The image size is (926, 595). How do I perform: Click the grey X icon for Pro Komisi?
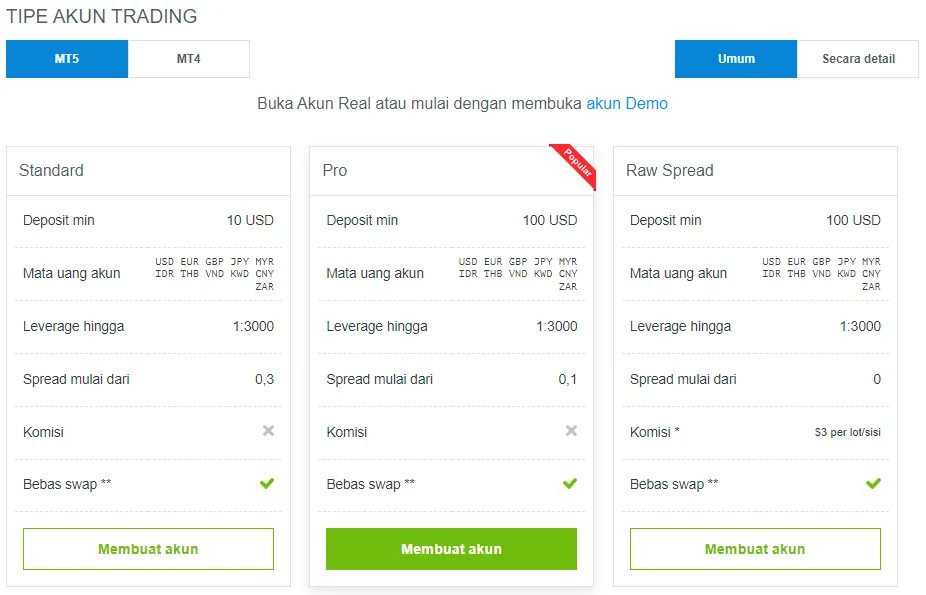tap(571, 431)
